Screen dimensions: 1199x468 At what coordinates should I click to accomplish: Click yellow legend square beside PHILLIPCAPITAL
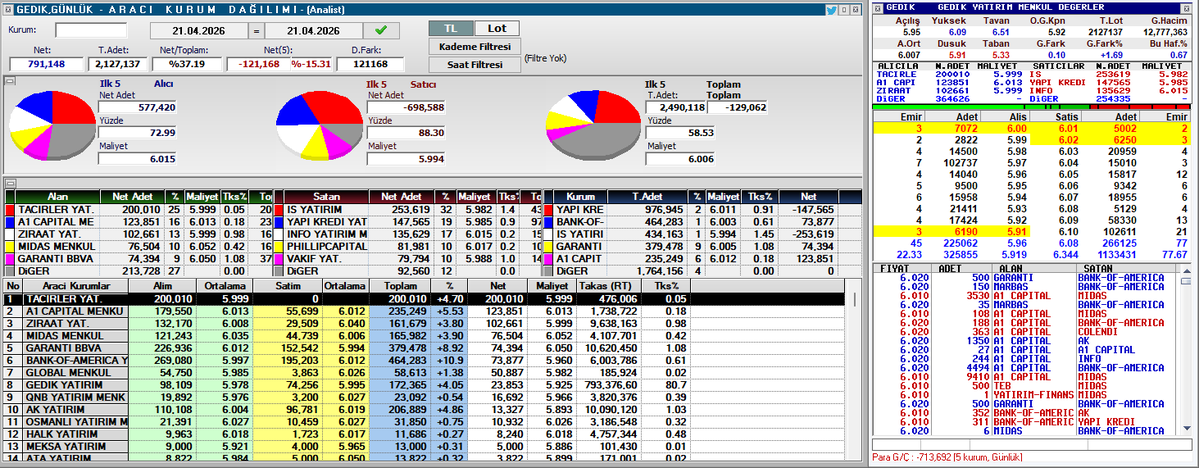click(x=278, y=246)
